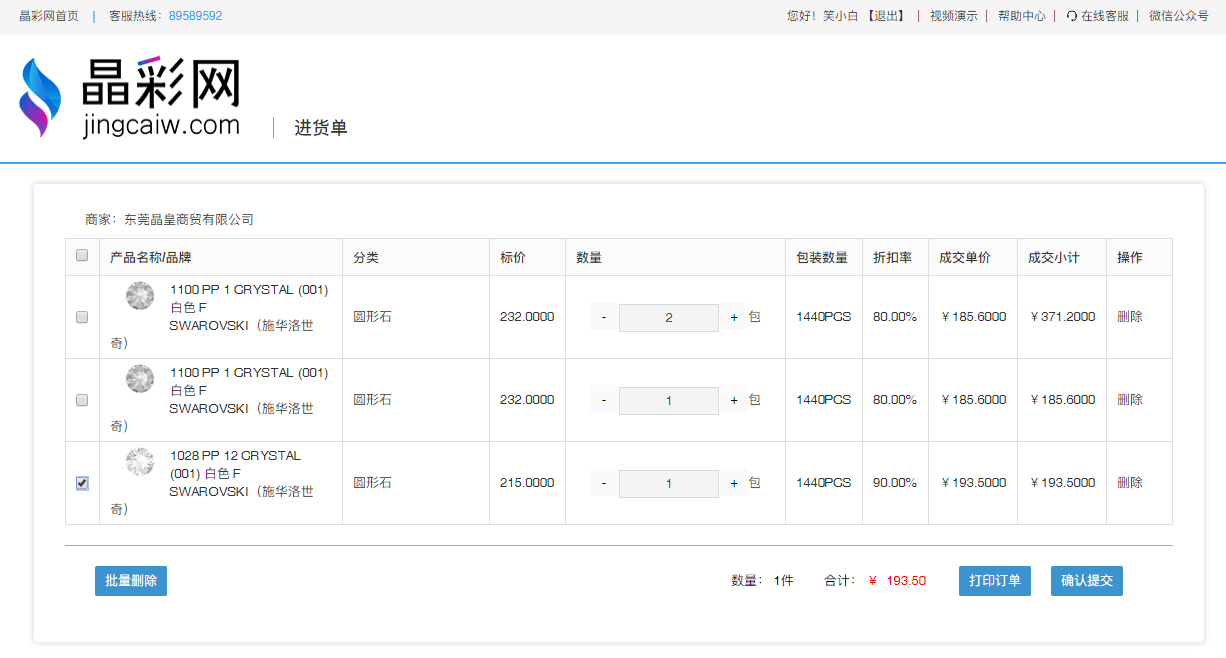Viewport: 1226px width, 658px height.
Task: Open 视频演示 in the top bar
Action: tap(953, 16)
